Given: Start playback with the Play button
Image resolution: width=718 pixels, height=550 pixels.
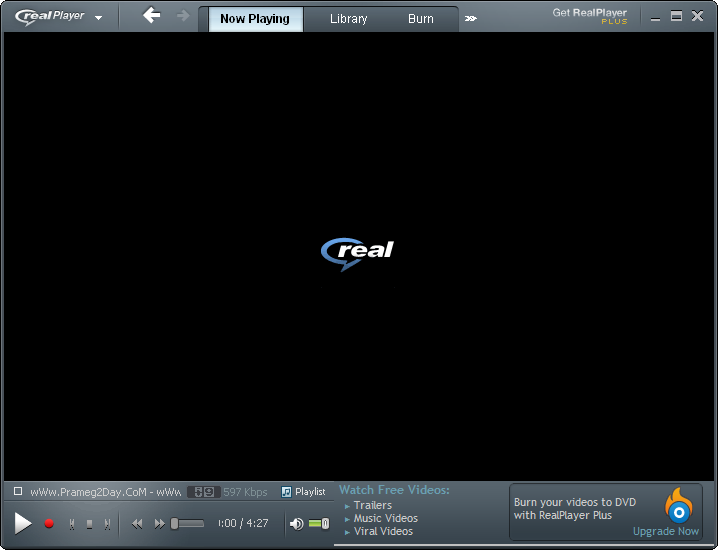Looking at the screenshot, I should point(22,523).
